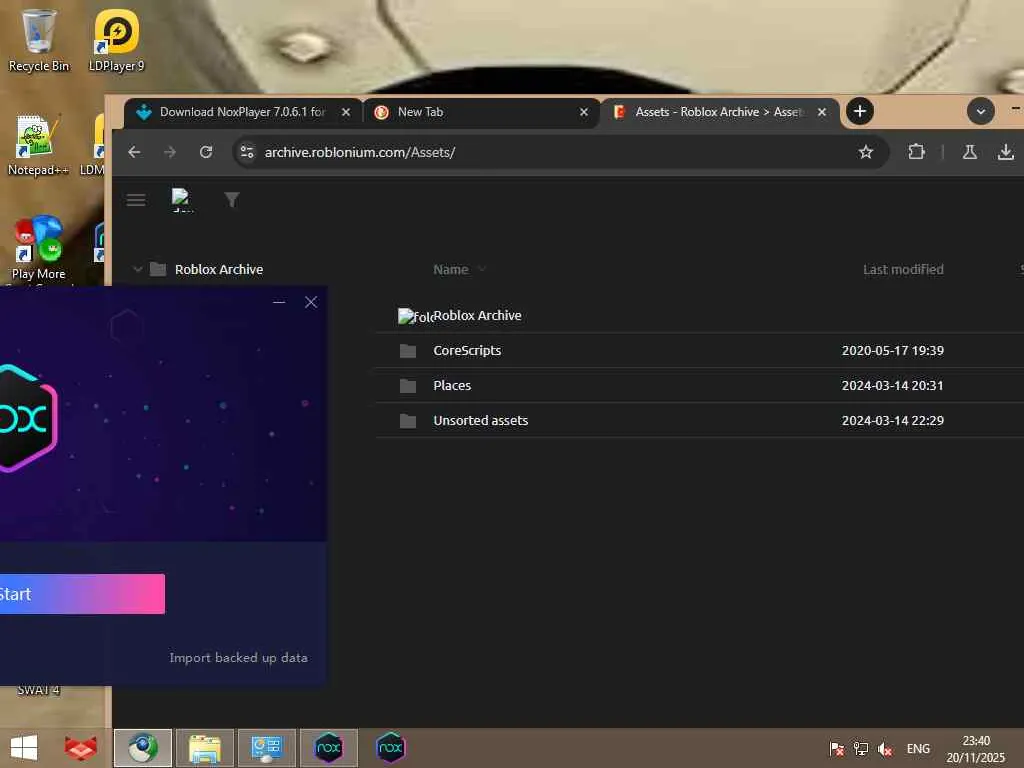Image resolution: width=1024 pixels, height=768 pixels.
Task: Open the browser extensions puzzle icon
Action: 916,152
